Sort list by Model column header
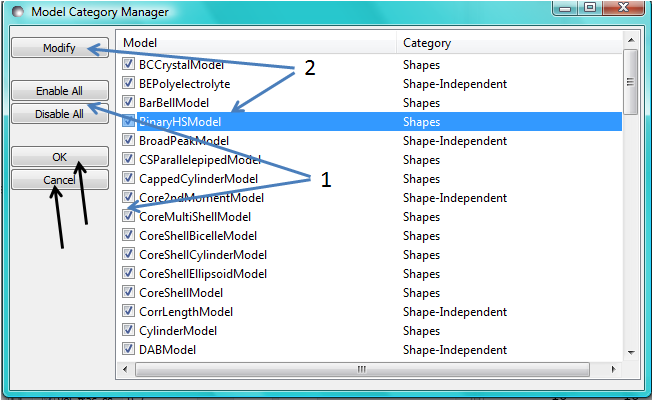Image resolution: width=653 pixels, height=401 pixels. [x=256, y=43]
